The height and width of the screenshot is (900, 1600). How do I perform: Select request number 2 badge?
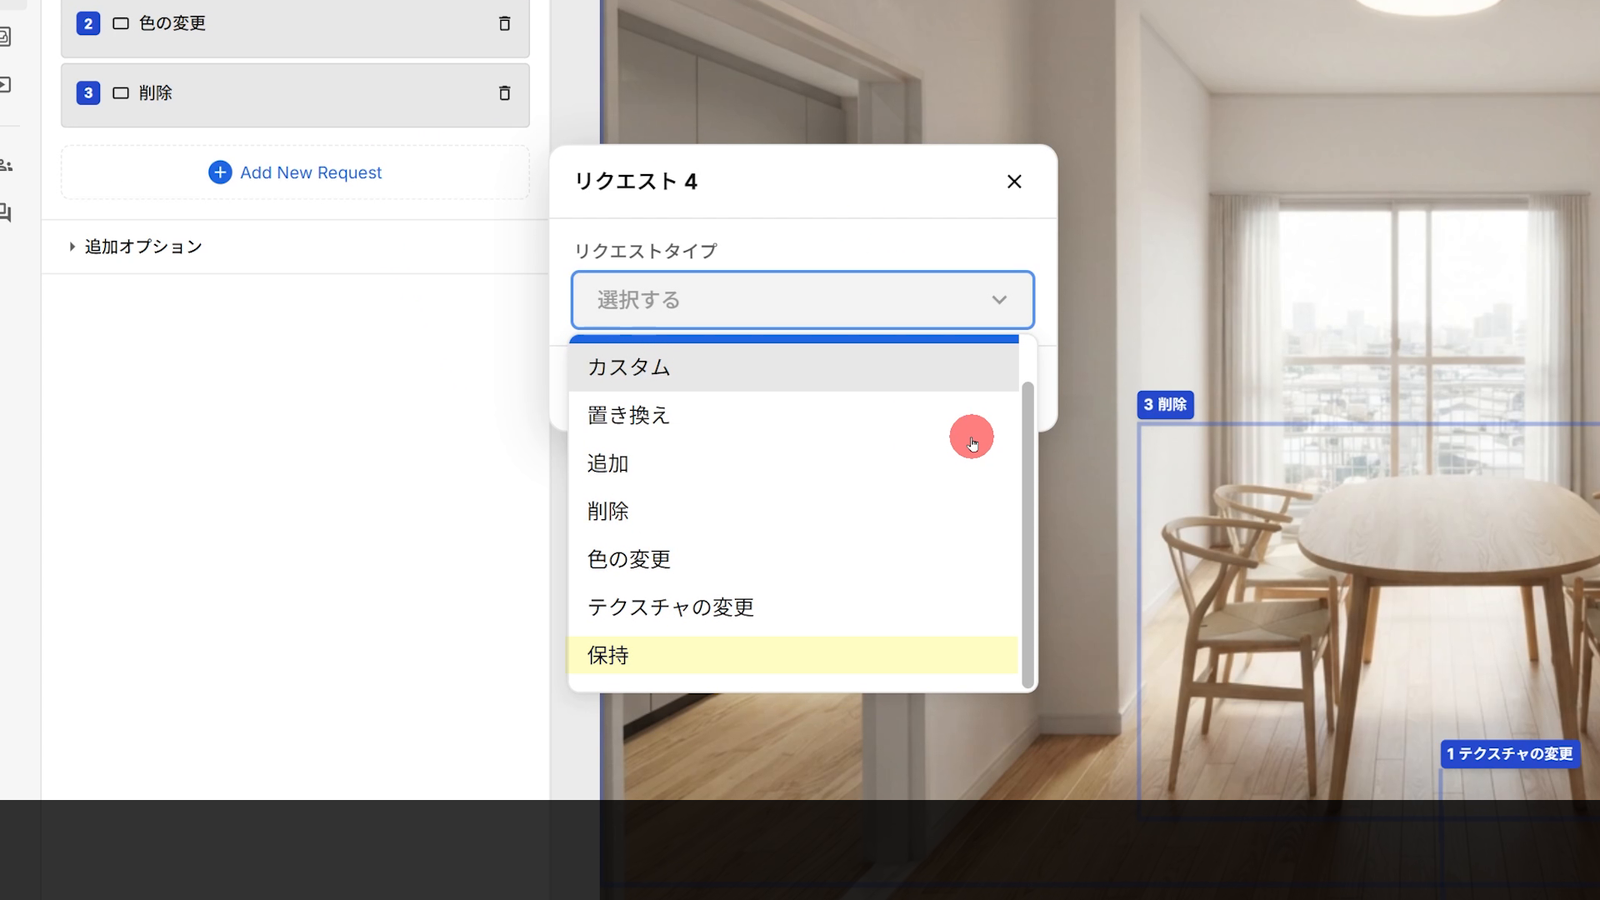tap(88, 23)
